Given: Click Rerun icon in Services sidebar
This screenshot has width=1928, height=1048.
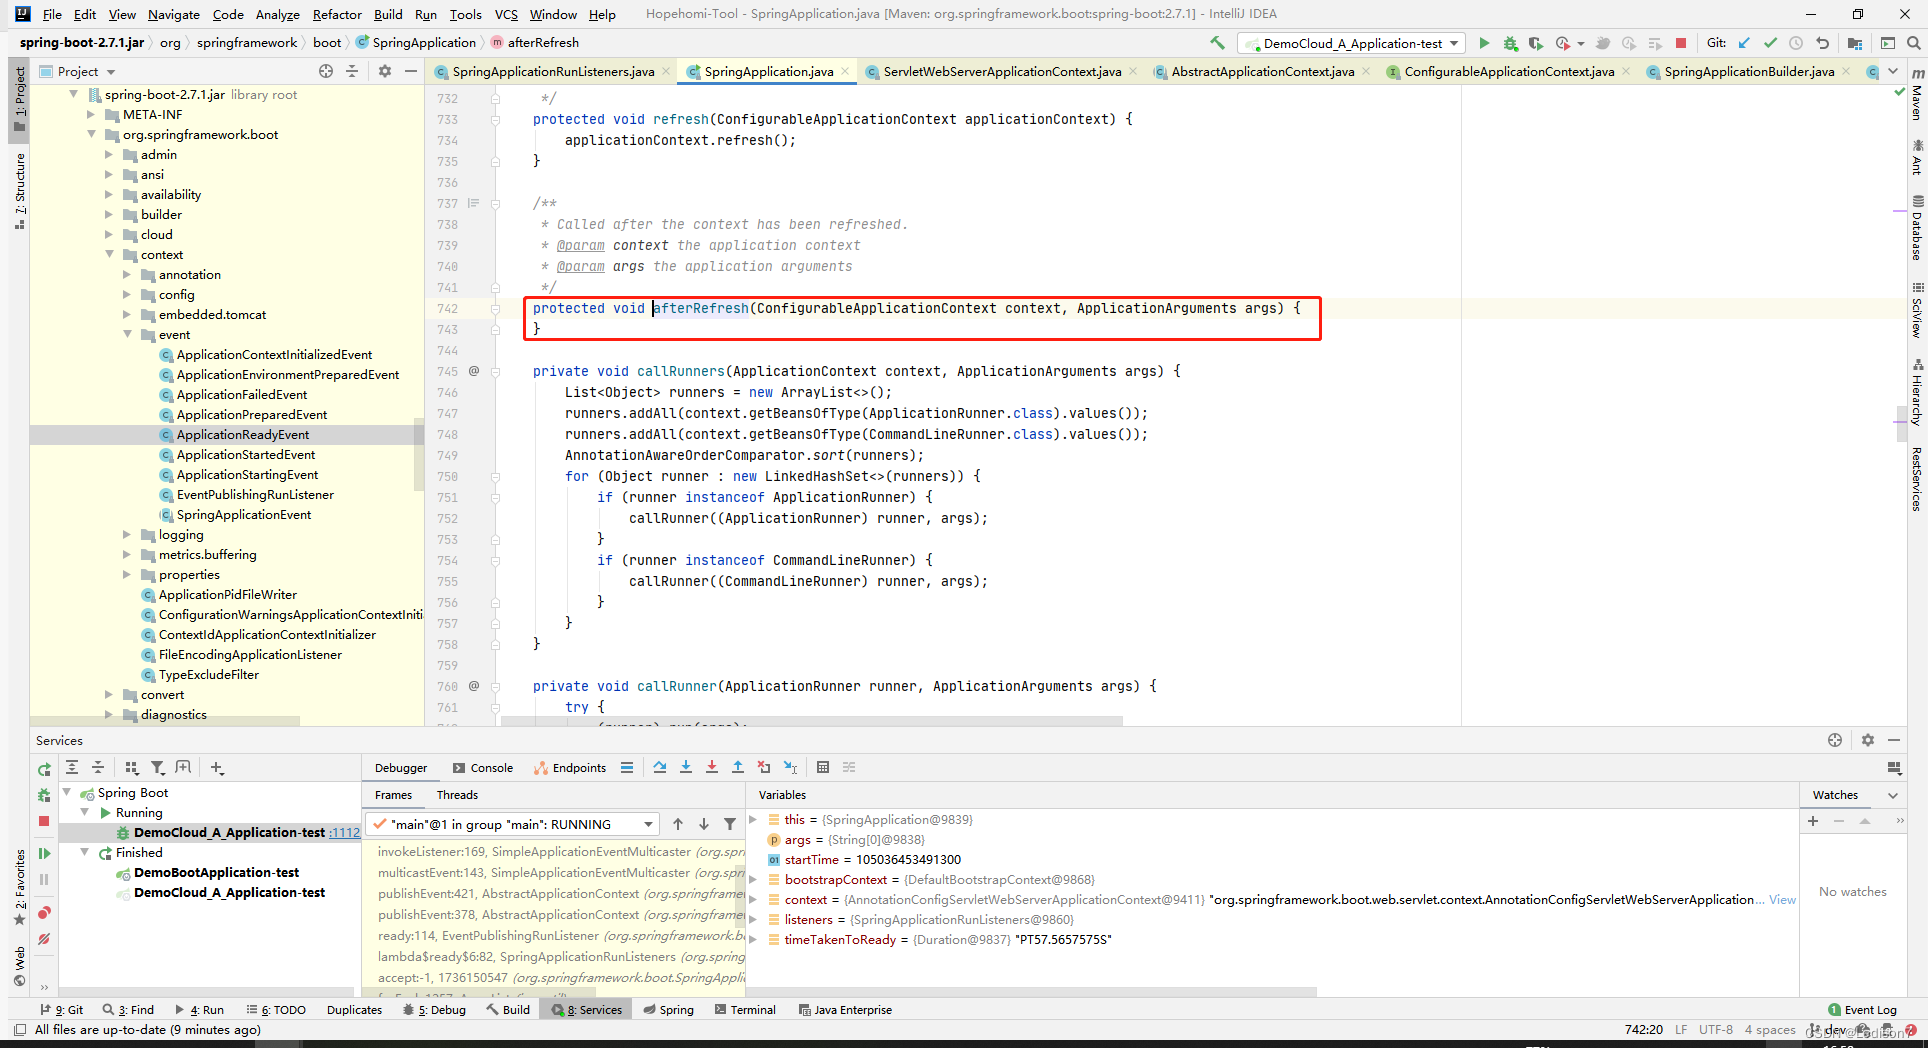Looking at the screenshot, I should tap(44, 769).
